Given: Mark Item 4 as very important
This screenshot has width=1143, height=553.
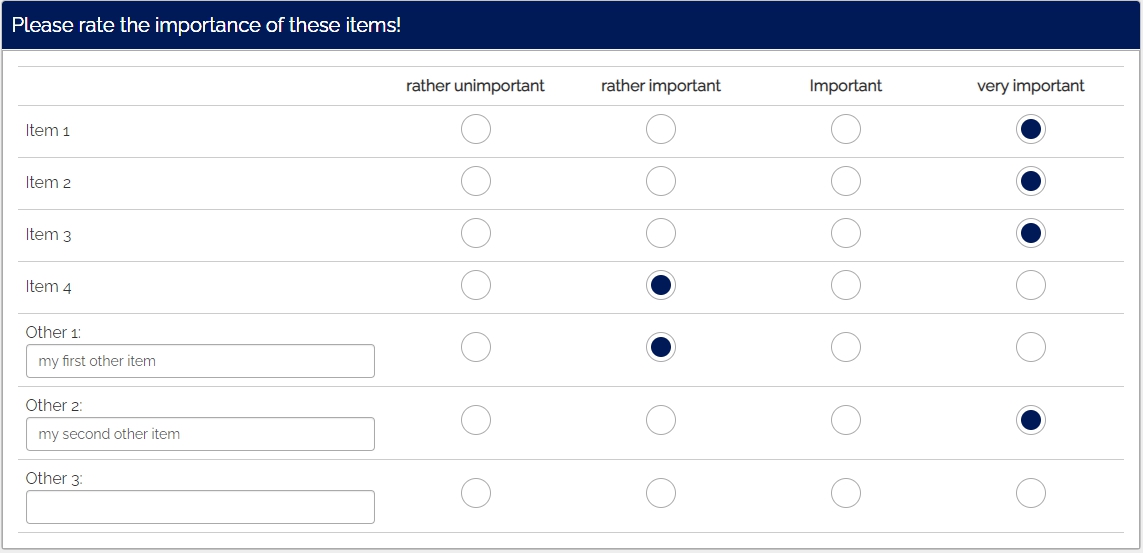Looking at the screenshot, I should tap(1031, 286).
